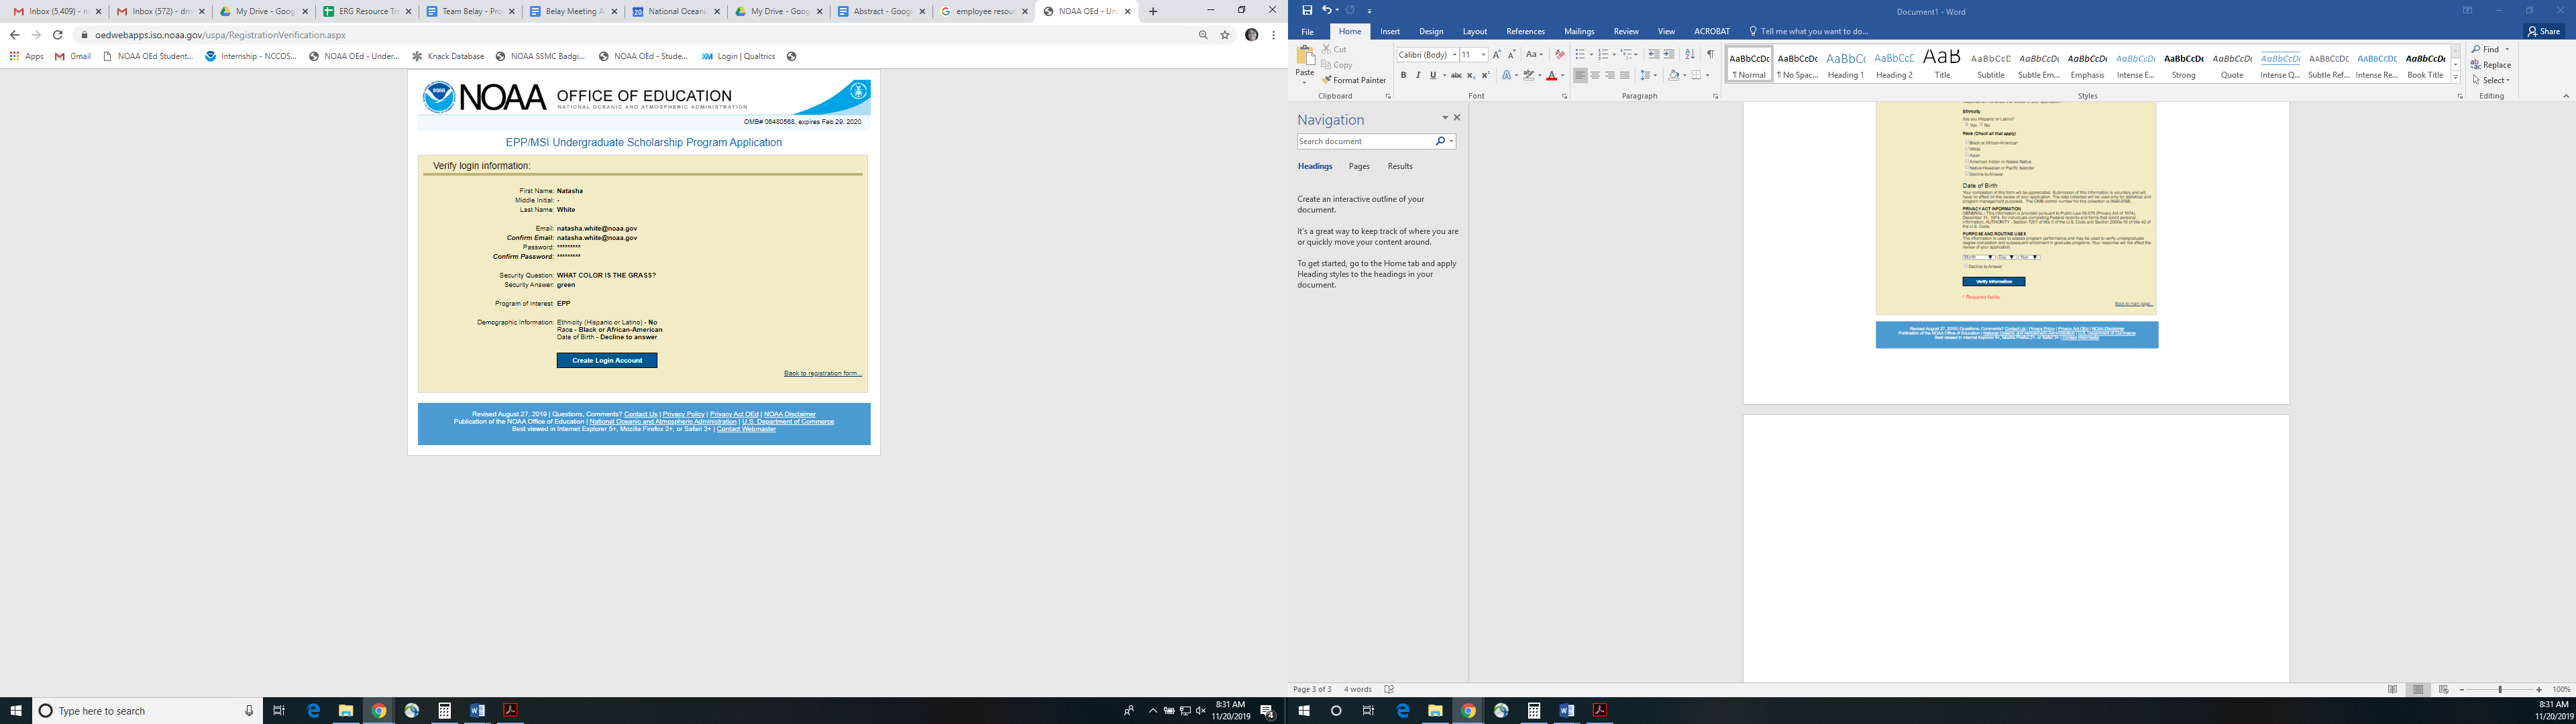
Task: Open the Insert ribbon tab
Action: [1390, 31]
